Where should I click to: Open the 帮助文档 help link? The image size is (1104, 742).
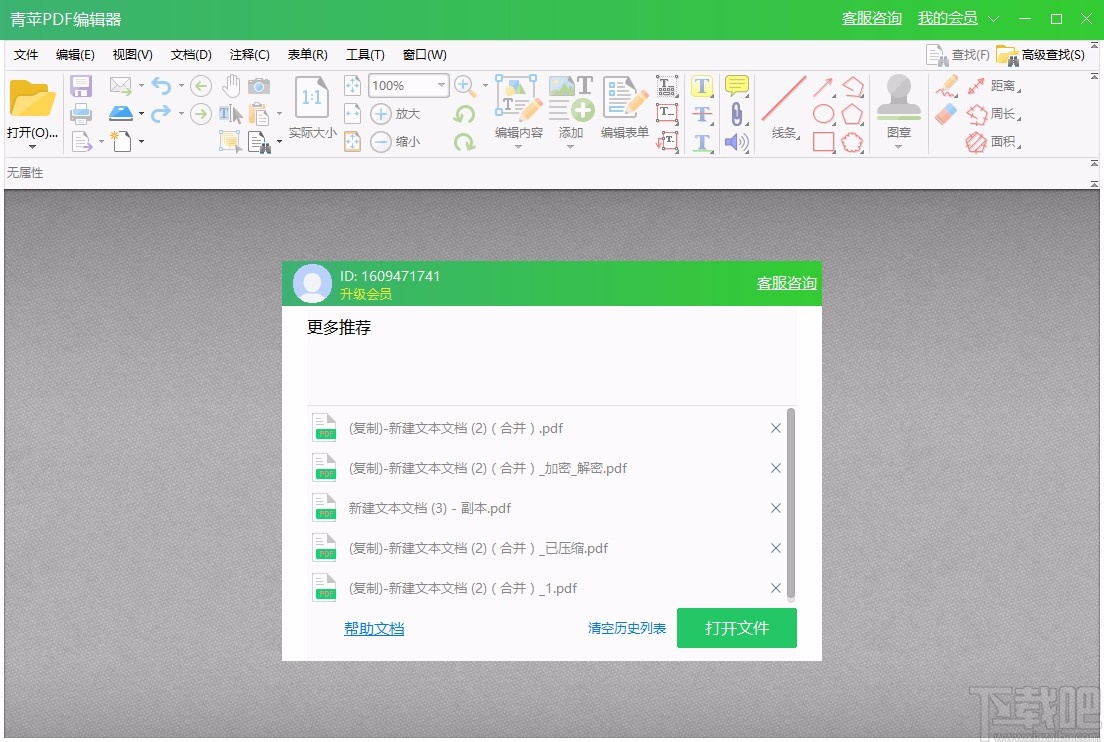[x=373, y=628]
